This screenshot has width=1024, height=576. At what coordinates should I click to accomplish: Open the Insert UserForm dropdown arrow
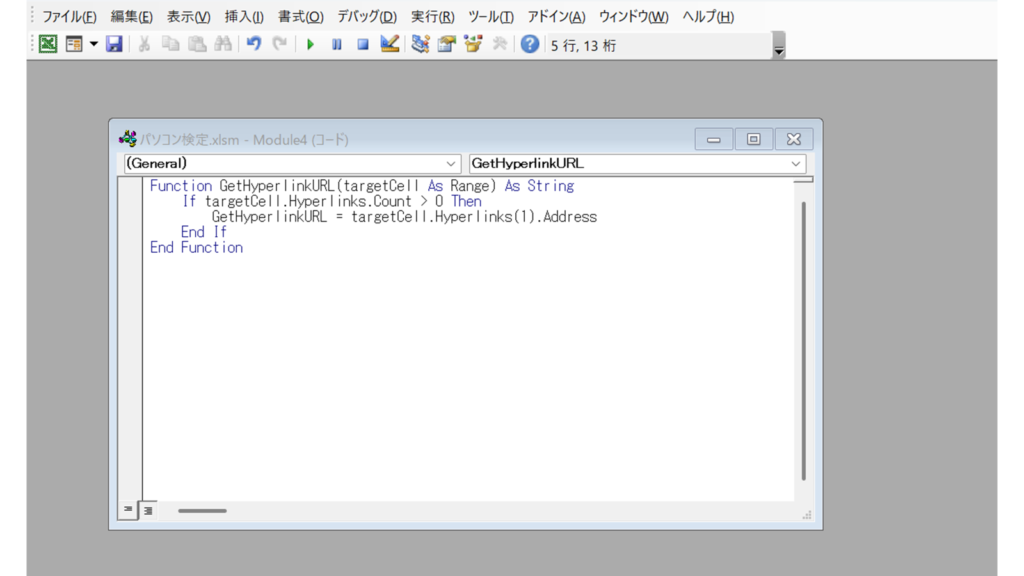(94, 44)
